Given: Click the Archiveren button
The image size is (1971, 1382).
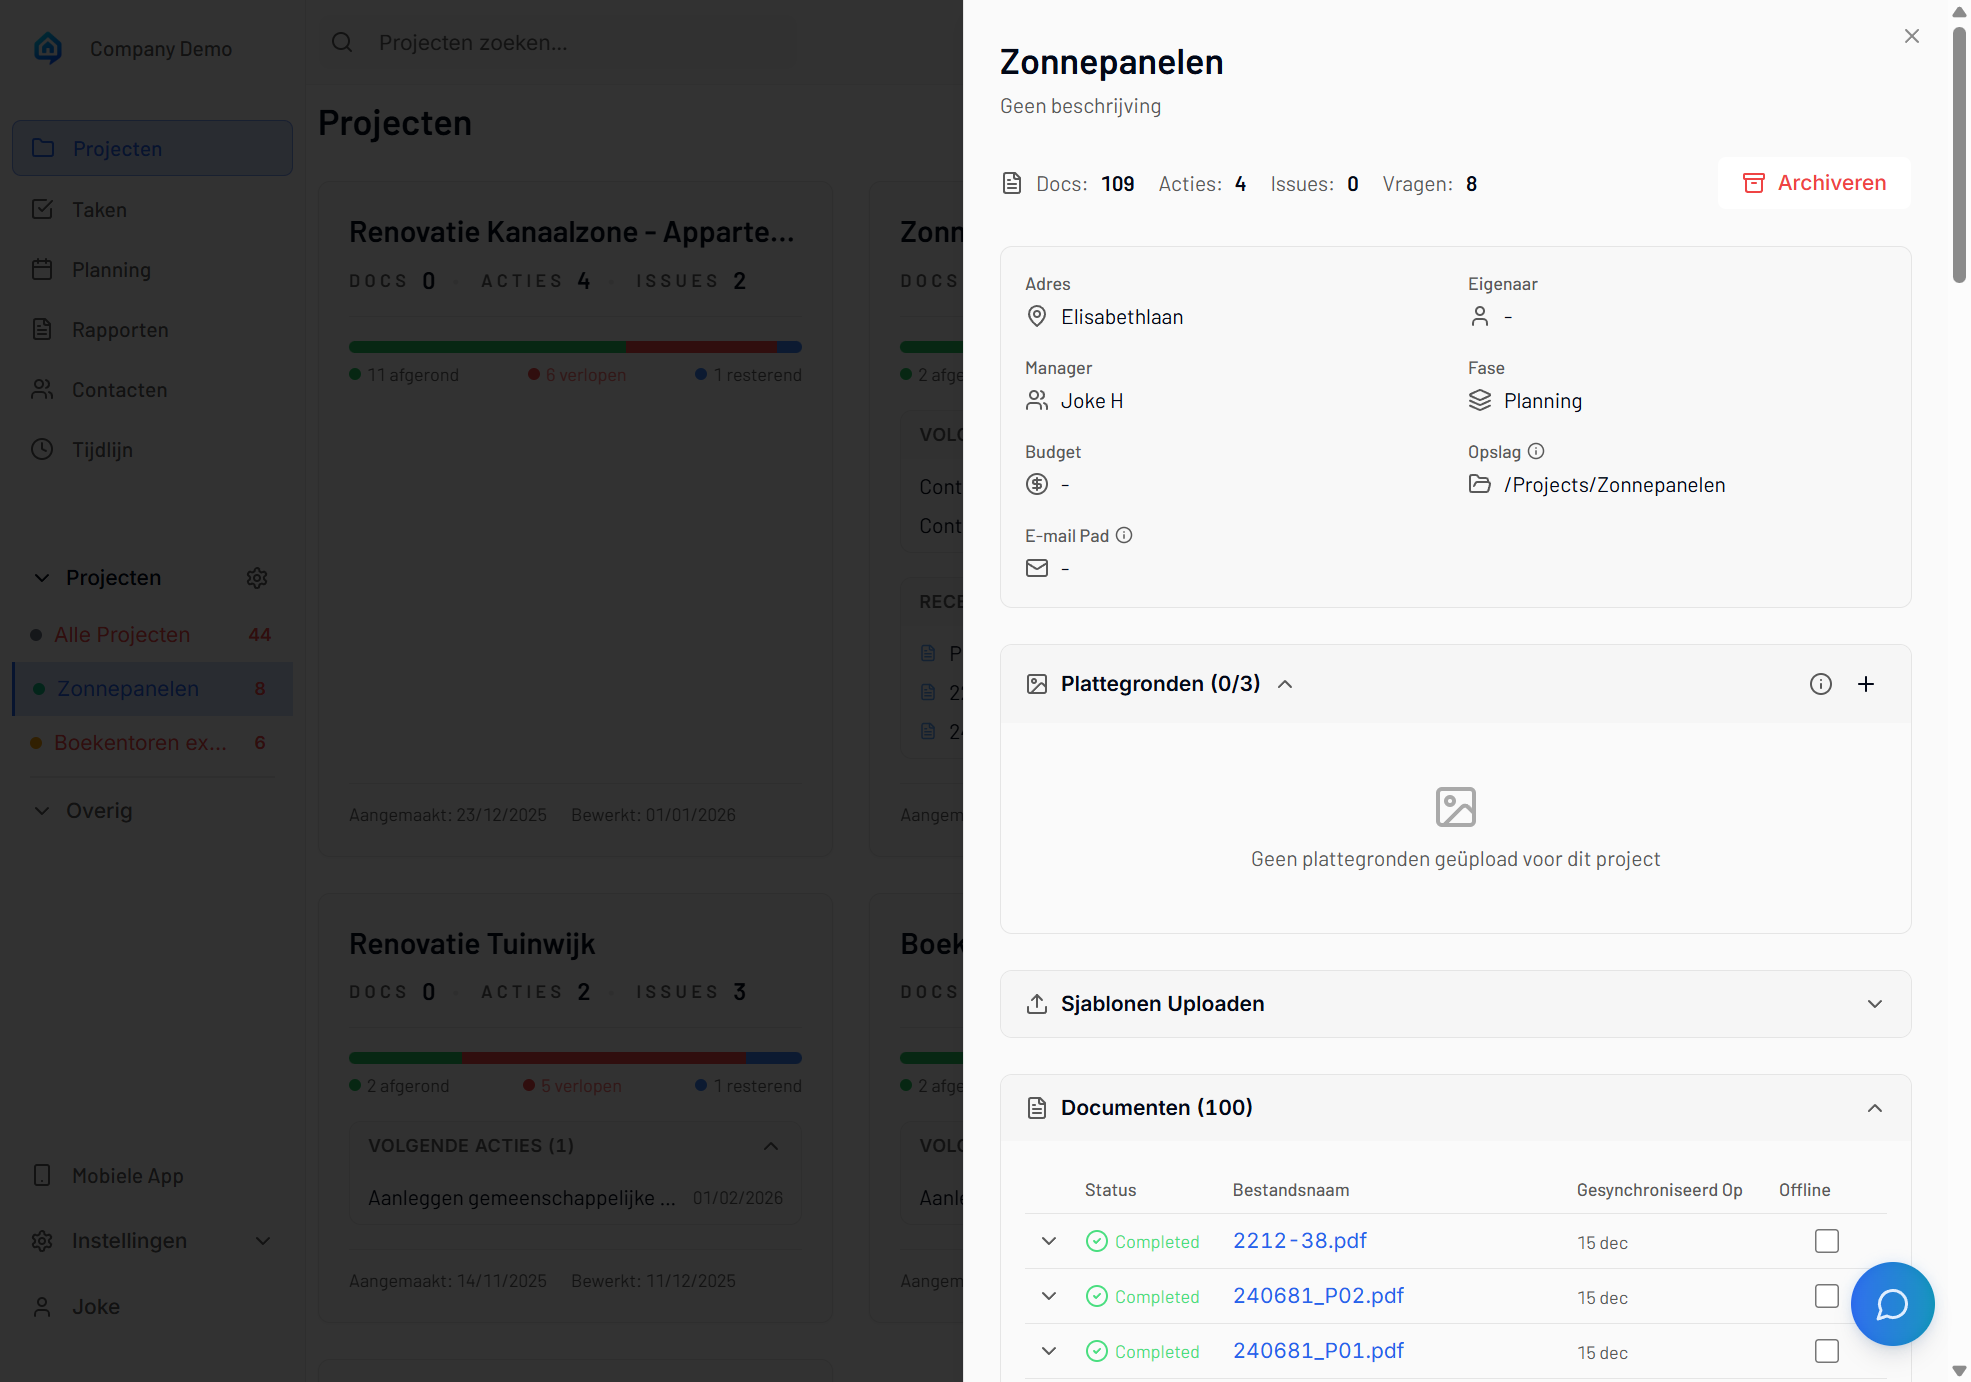Looking at the screenshot, I should [1814, 183].
